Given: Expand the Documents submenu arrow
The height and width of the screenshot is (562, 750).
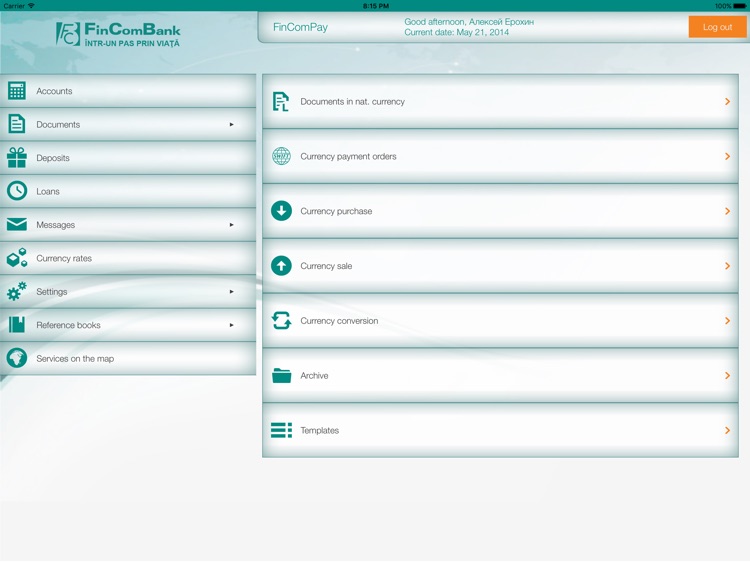Looking at the screenshot, I should (232, 124).
